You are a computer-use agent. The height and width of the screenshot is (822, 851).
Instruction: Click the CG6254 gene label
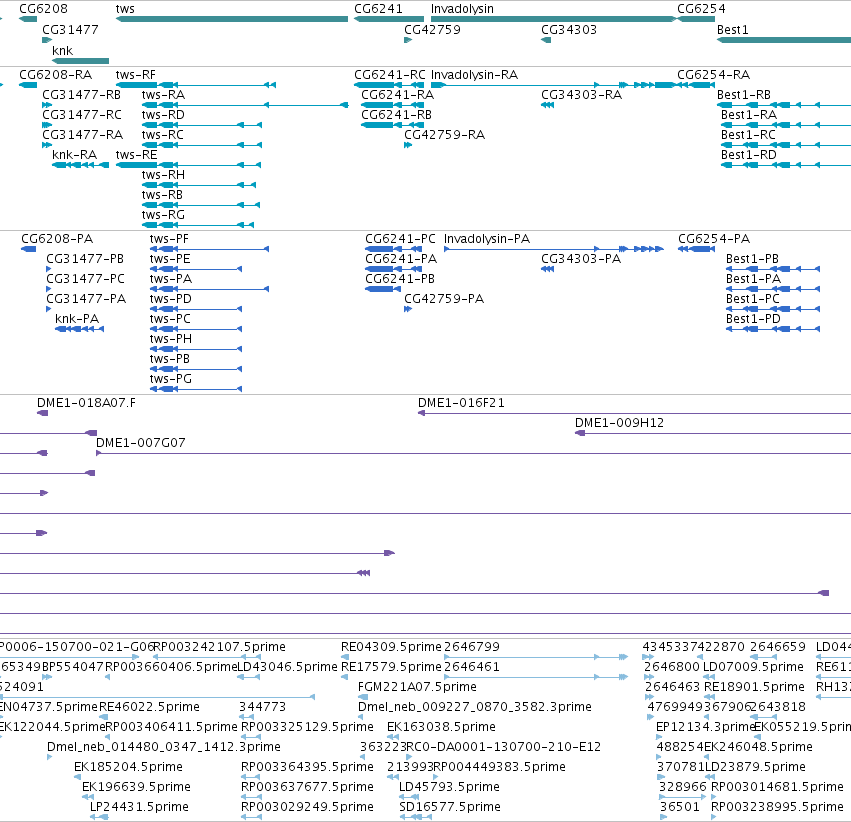click(x=701, y=9)
